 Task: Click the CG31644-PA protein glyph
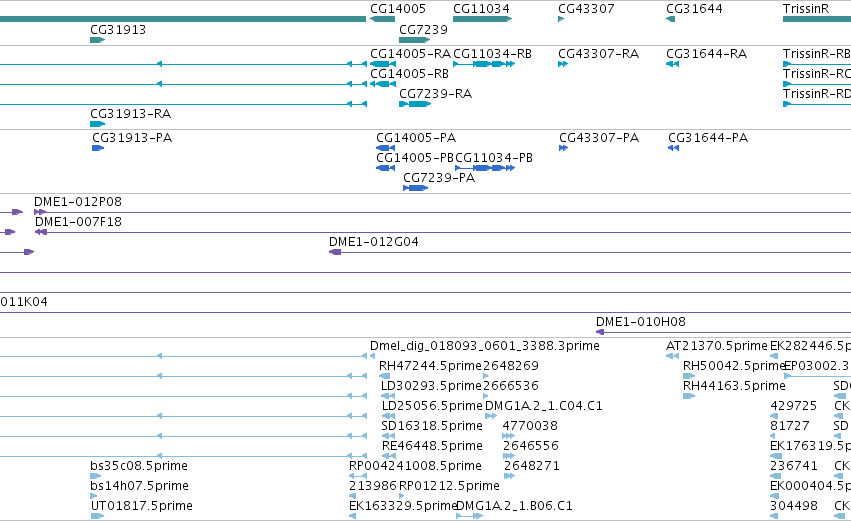point(674,148)
